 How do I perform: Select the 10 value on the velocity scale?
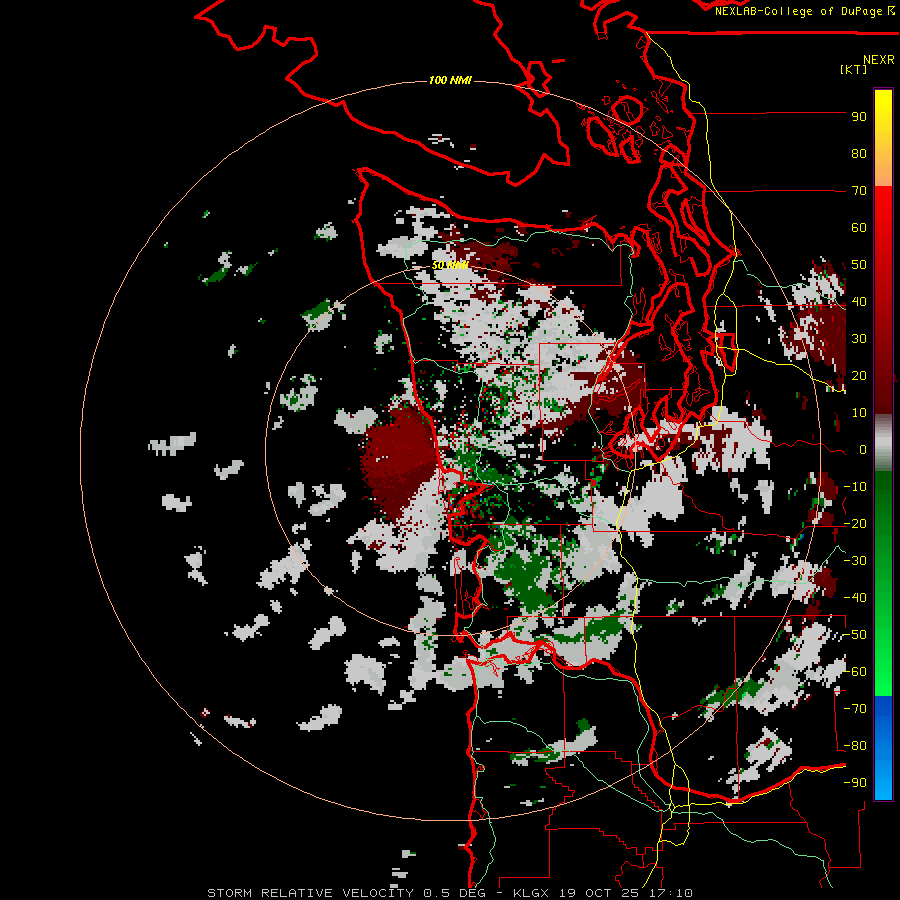point(859,413)
